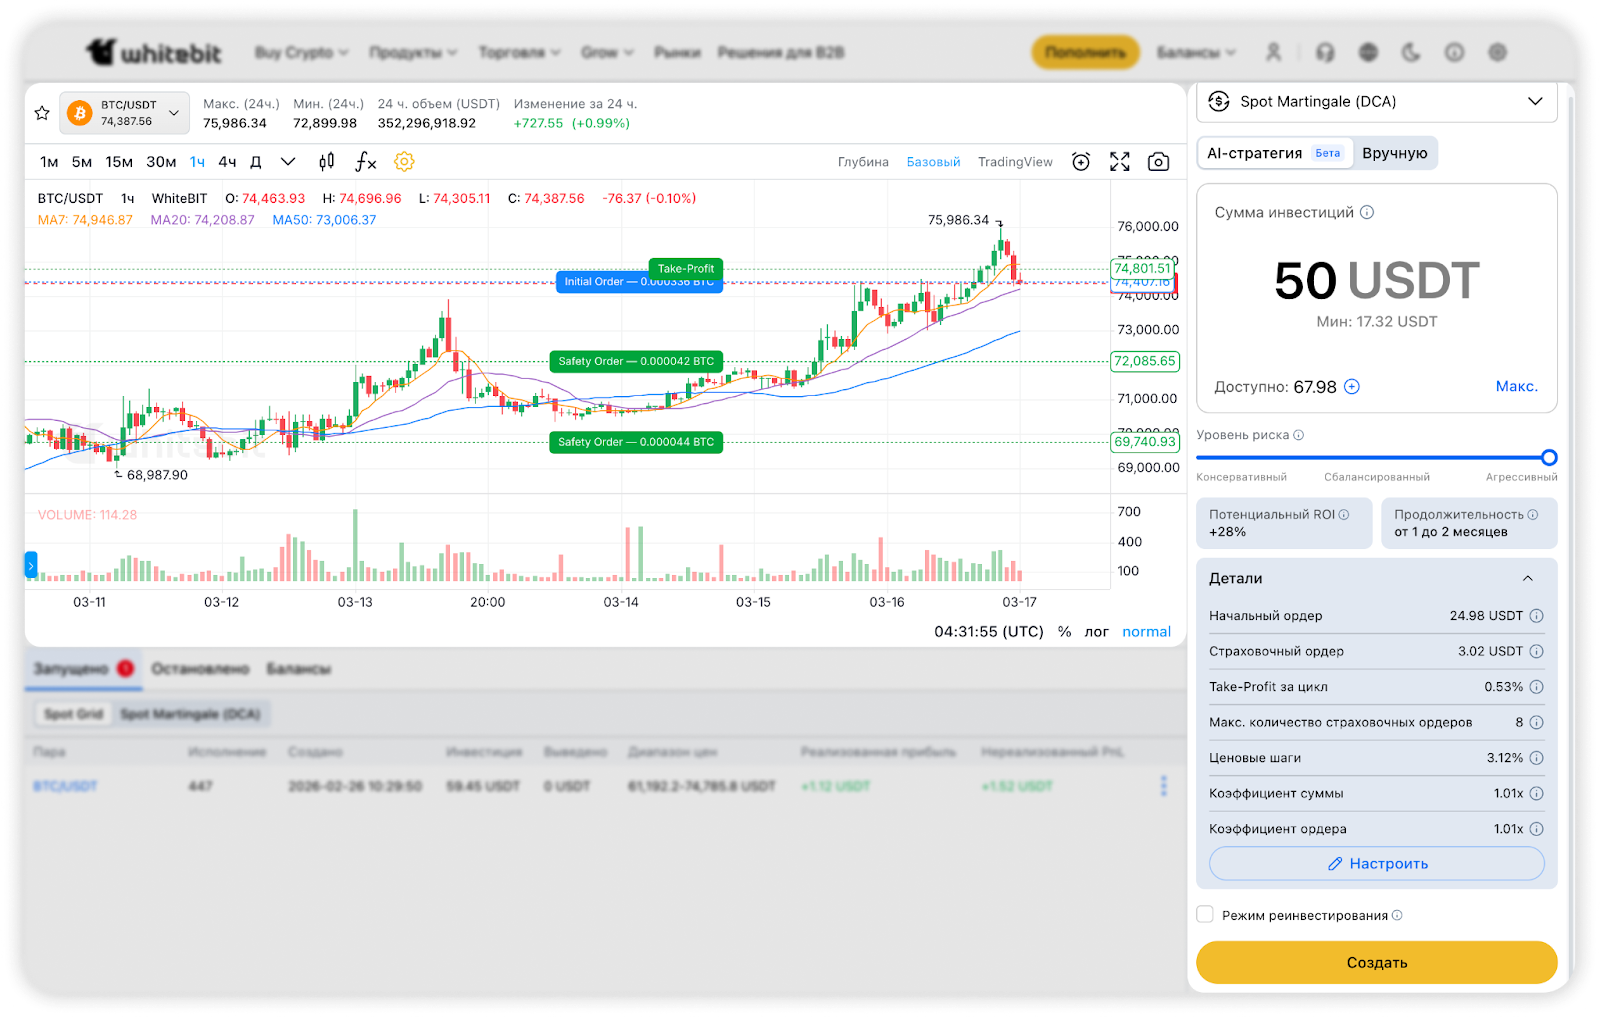Click the Создать button
This screenshot has height=1017, width=1600.
point(1376,962)
